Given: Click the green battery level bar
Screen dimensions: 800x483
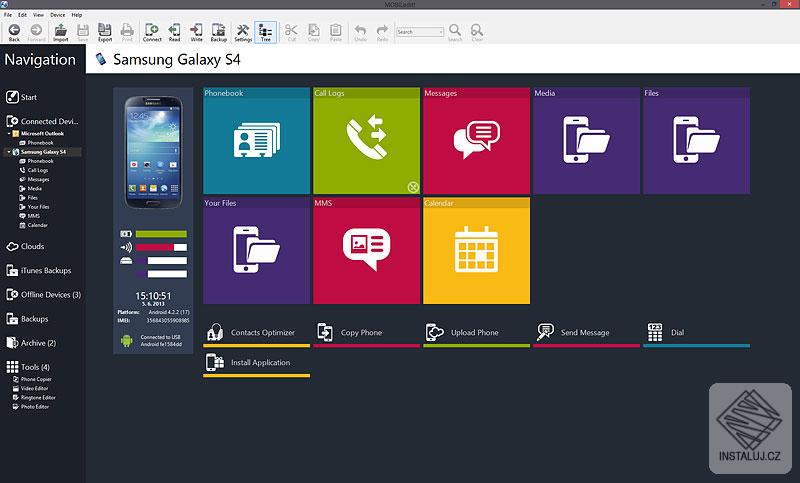Looking at the screenshot, I should [161, 234].
